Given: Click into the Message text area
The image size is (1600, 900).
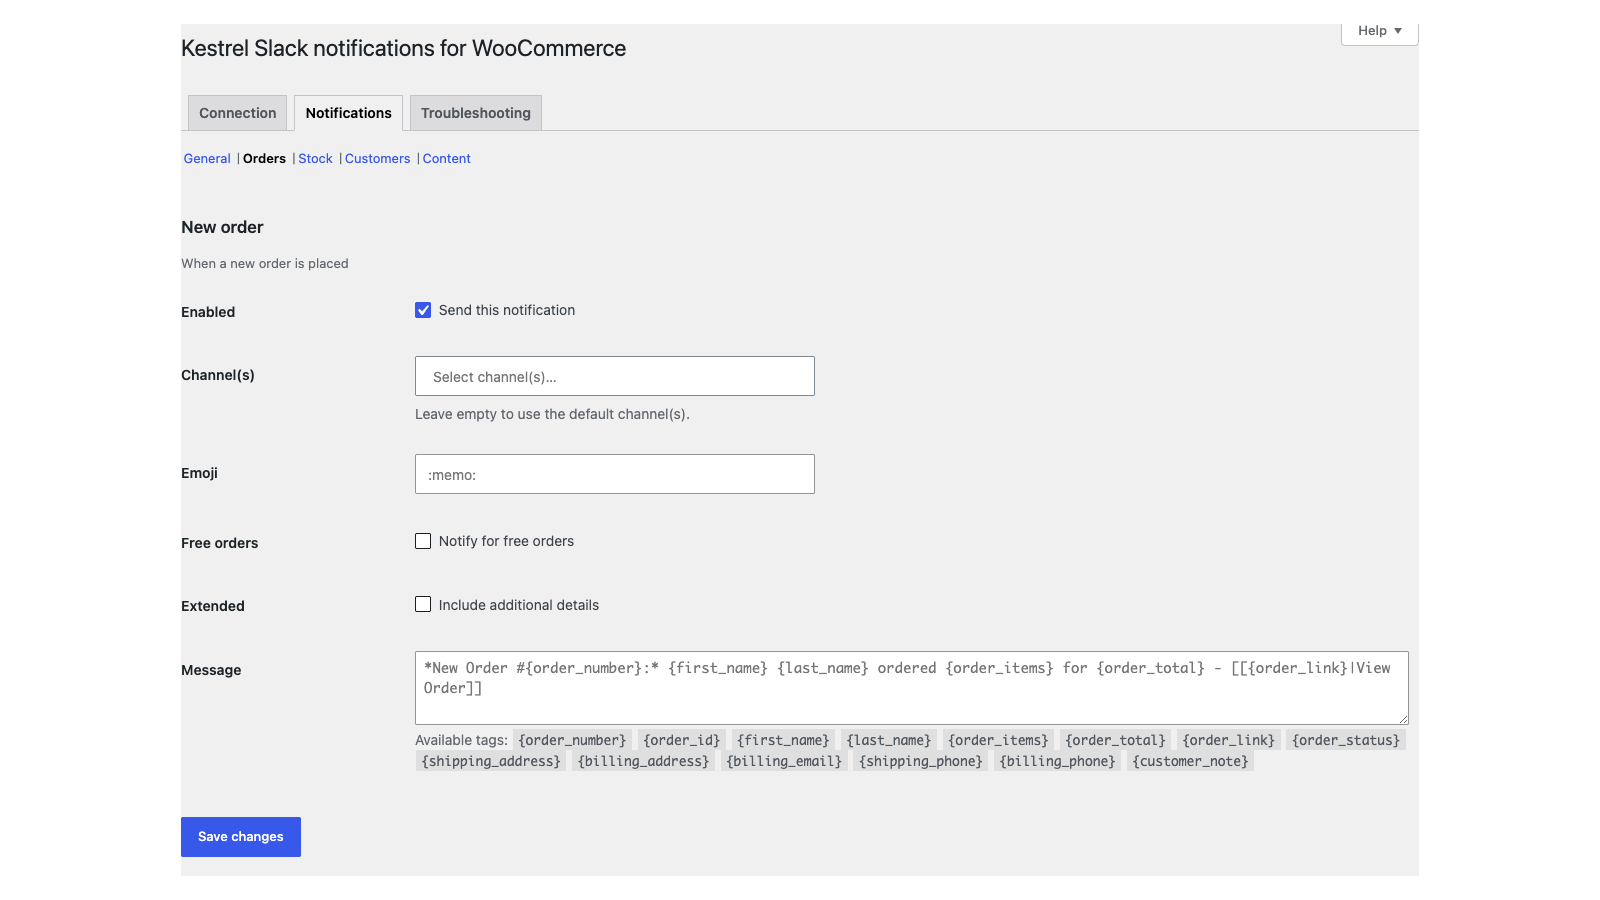Looking at the screenshot, I should (x=912, y=688).
